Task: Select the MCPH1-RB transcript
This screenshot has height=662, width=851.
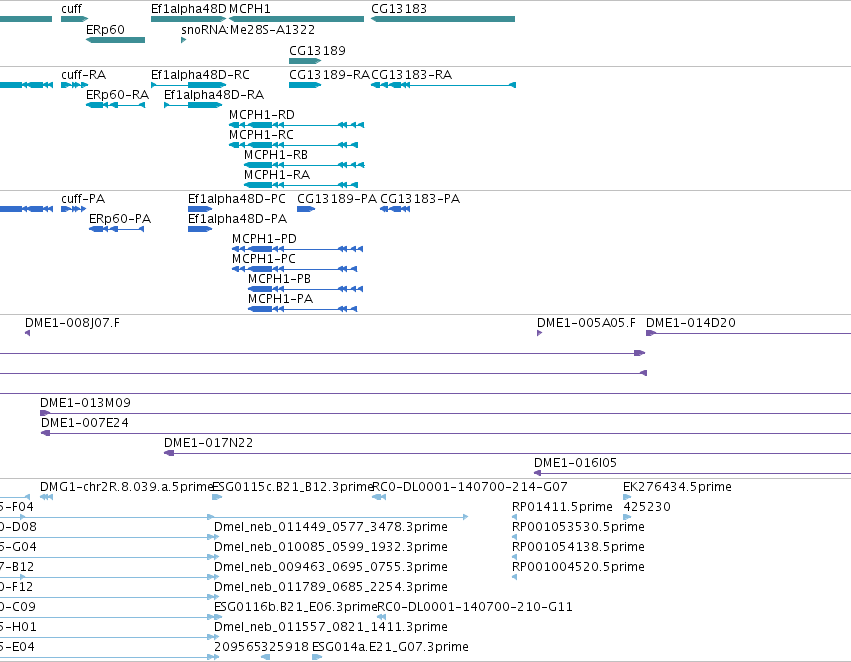Action: [304, 165]
